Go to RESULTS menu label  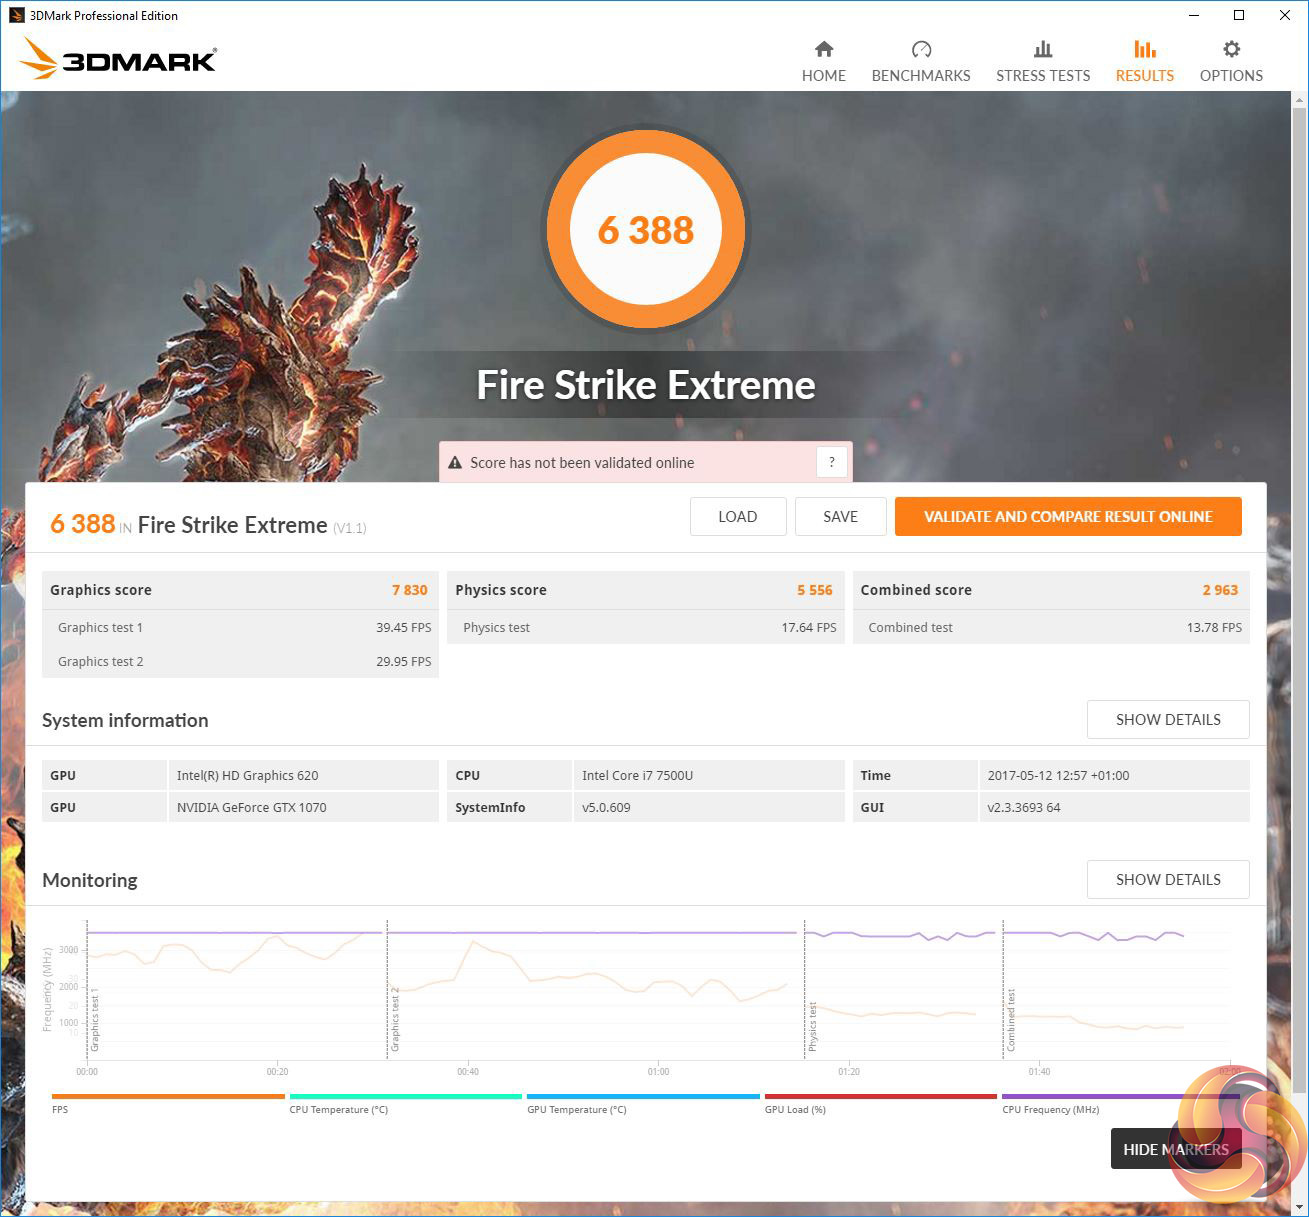pyautogui.click(x=1145, y=76)
